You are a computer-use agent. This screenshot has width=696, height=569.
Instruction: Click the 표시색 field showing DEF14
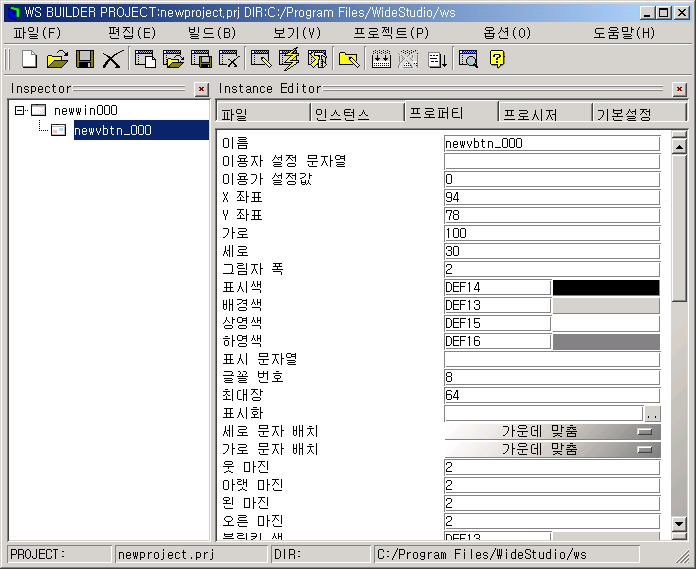498,288
